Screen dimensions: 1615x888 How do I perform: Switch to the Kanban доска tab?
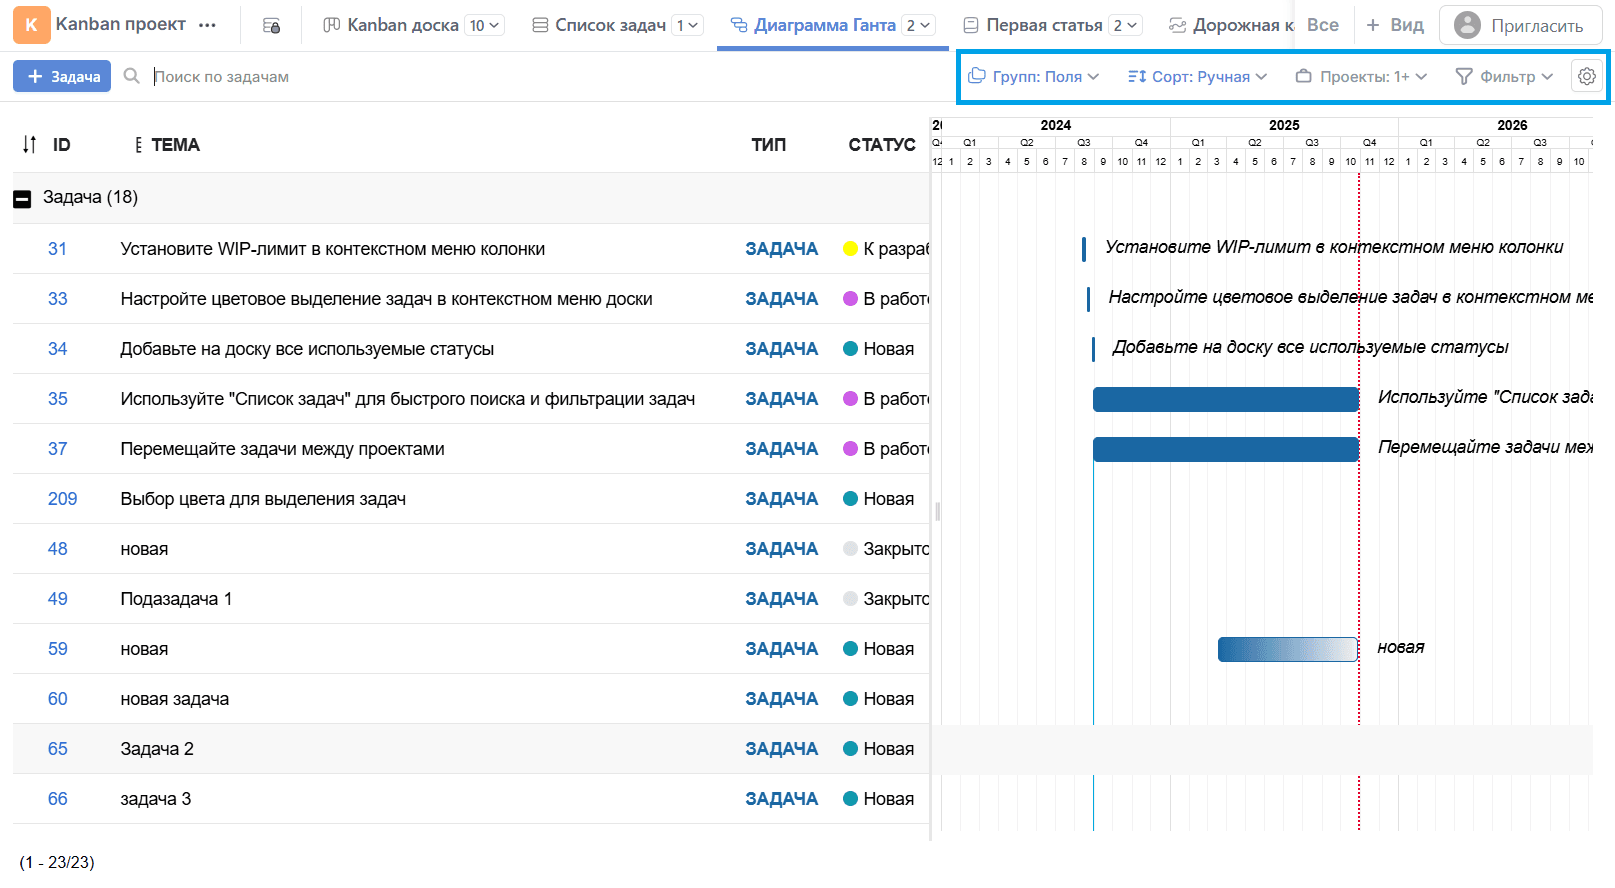pos(402,25)
